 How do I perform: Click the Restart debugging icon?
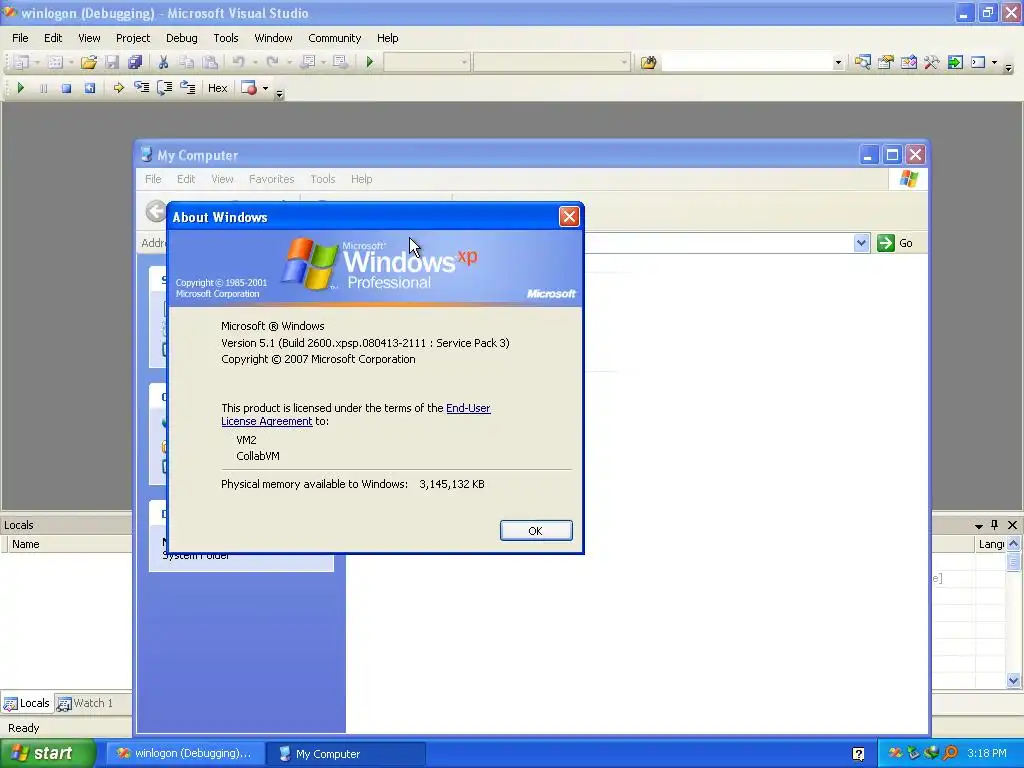[x=89, y=88]
